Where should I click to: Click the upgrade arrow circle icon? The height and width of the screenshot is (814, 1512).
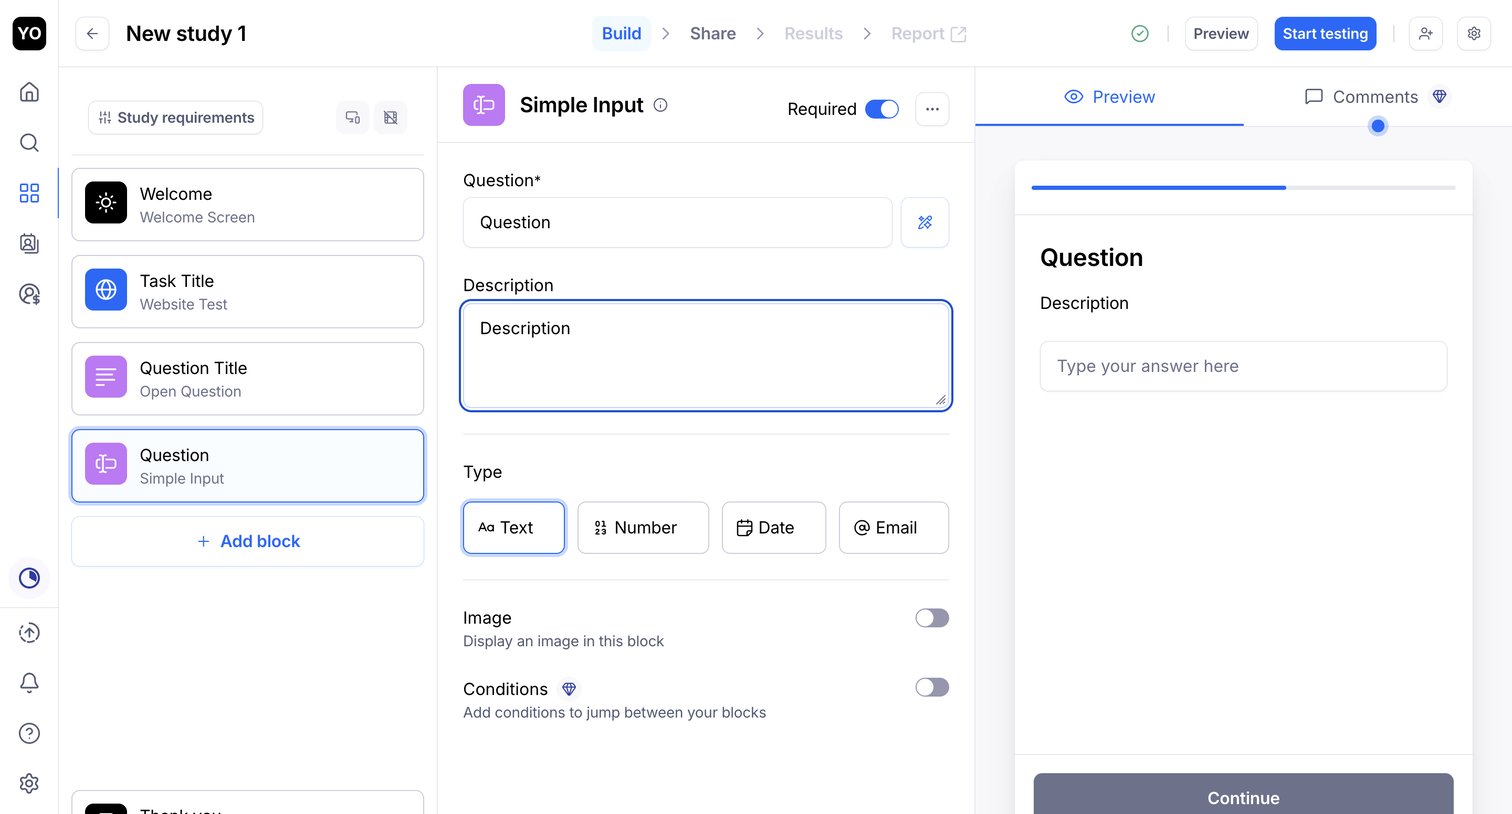29,633
